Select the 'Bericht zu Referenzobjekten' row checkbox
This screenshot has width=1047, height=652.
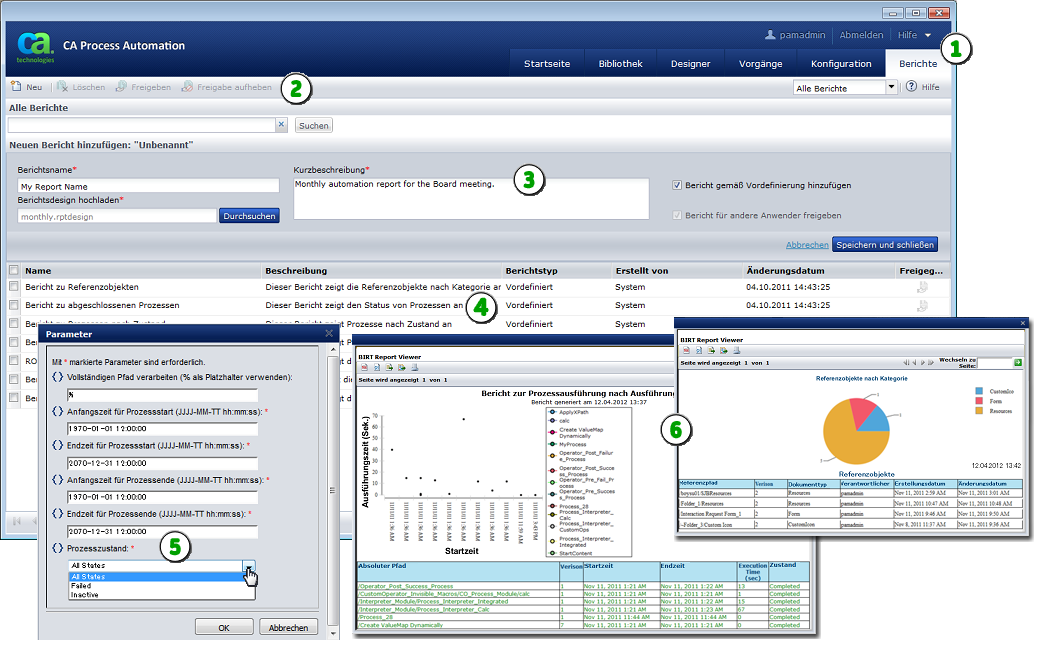14,287
